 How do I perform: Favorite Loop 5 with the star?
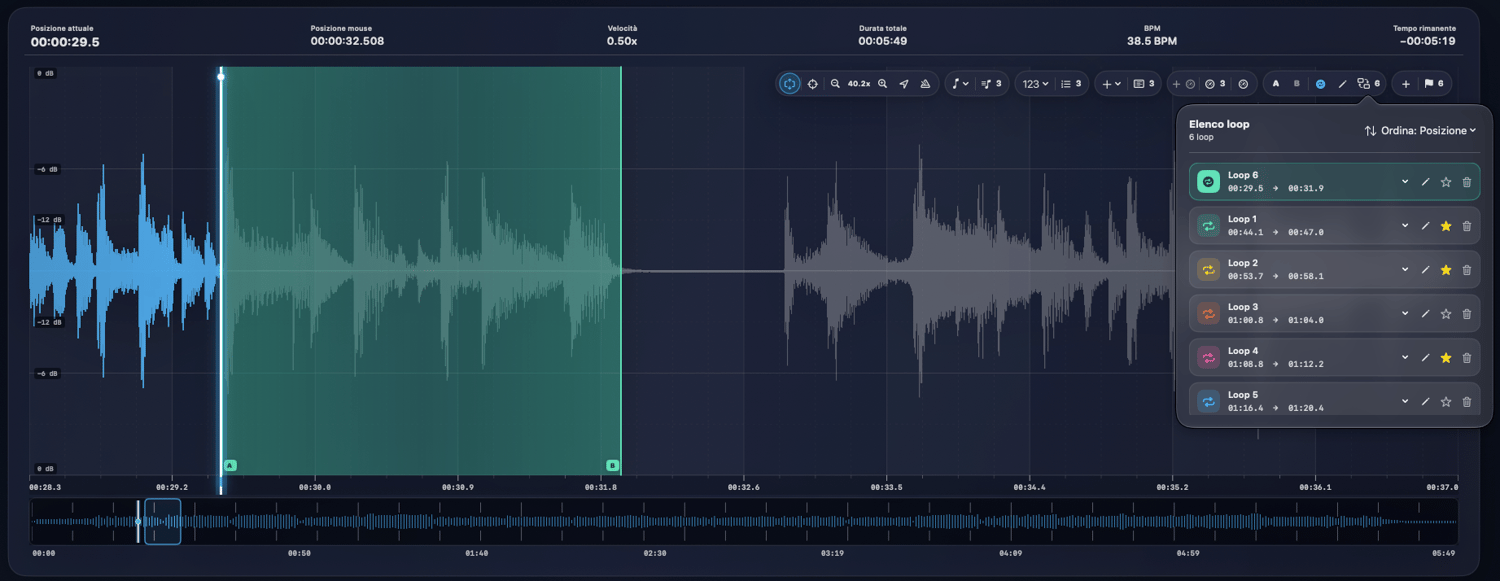pos(1446,402)
